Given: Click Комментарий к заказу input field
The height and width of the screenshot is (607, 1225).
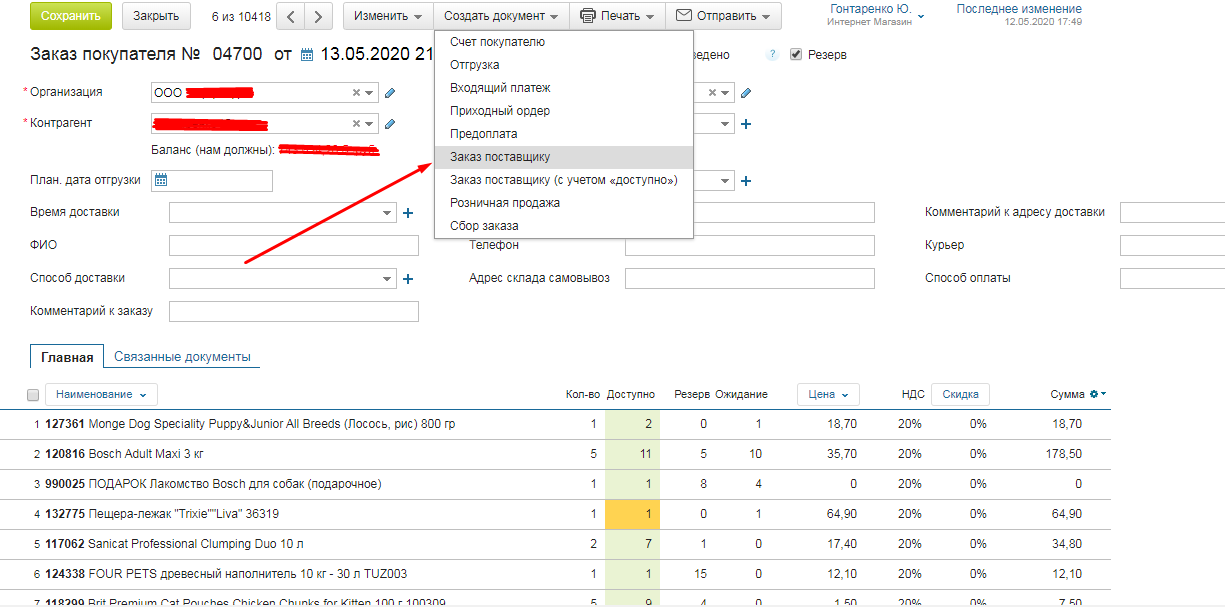Looking at the screenshot, I should 294,312.
